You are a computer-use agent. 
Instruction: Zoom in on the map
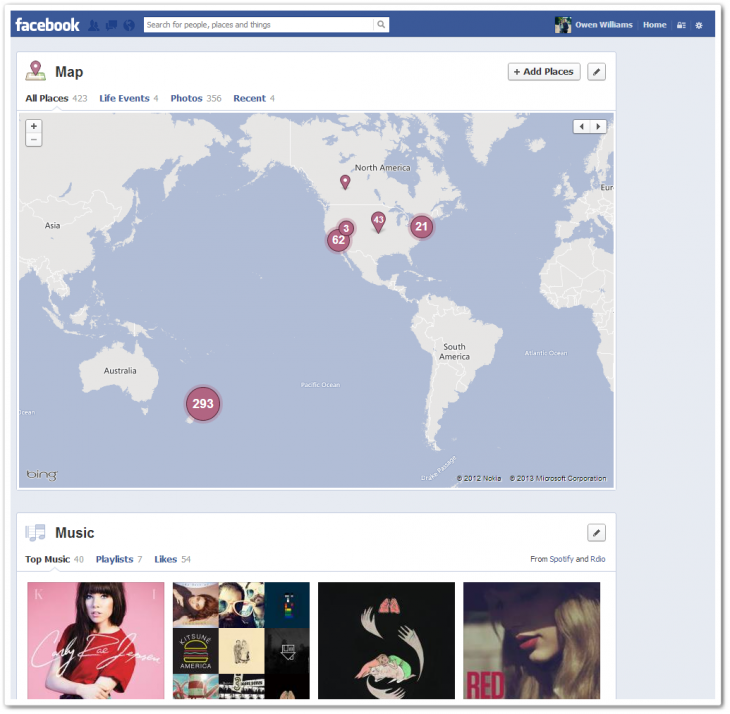pos(34,126)
